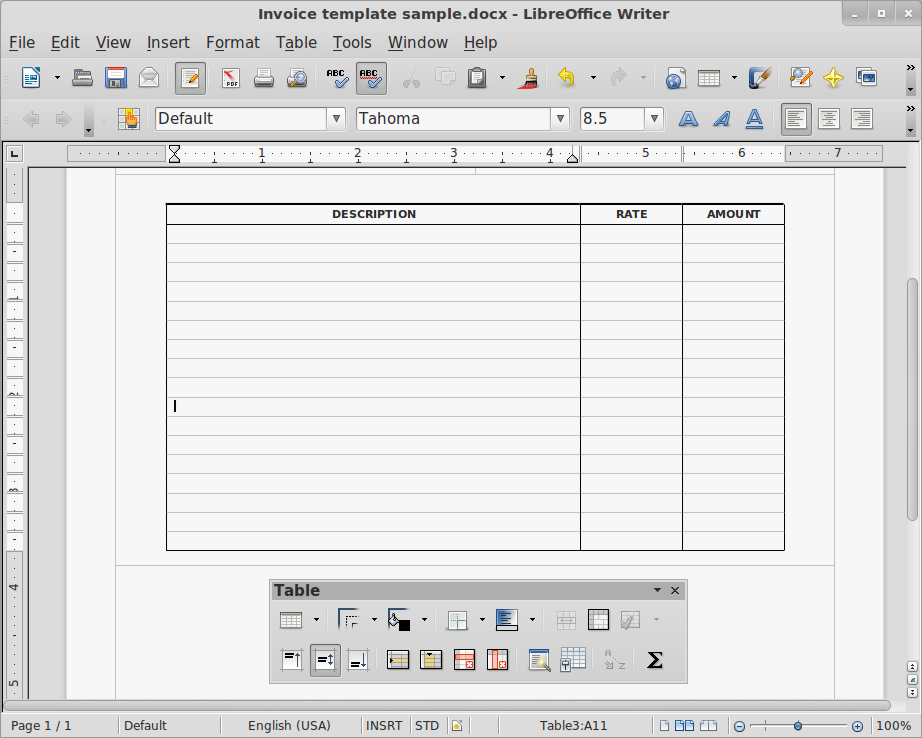922x738 pixels.
Task: Toggle INSRT insert mode in status bar
Action: coord(384,726)
